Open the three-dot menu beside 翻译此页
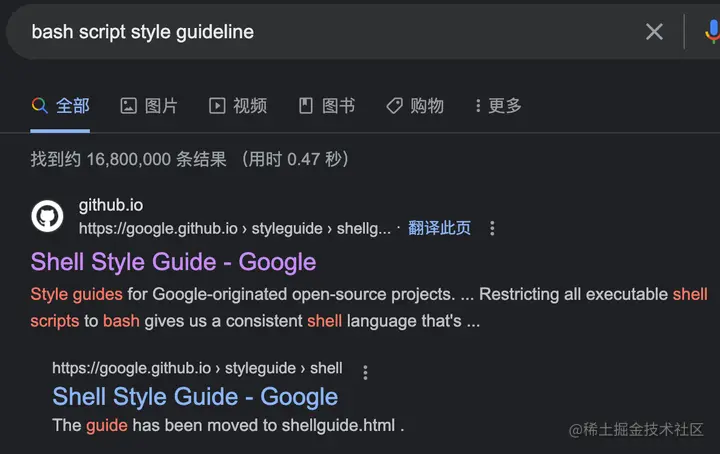The width and height of the screenshot is (720, 454). tap(492, 228)
